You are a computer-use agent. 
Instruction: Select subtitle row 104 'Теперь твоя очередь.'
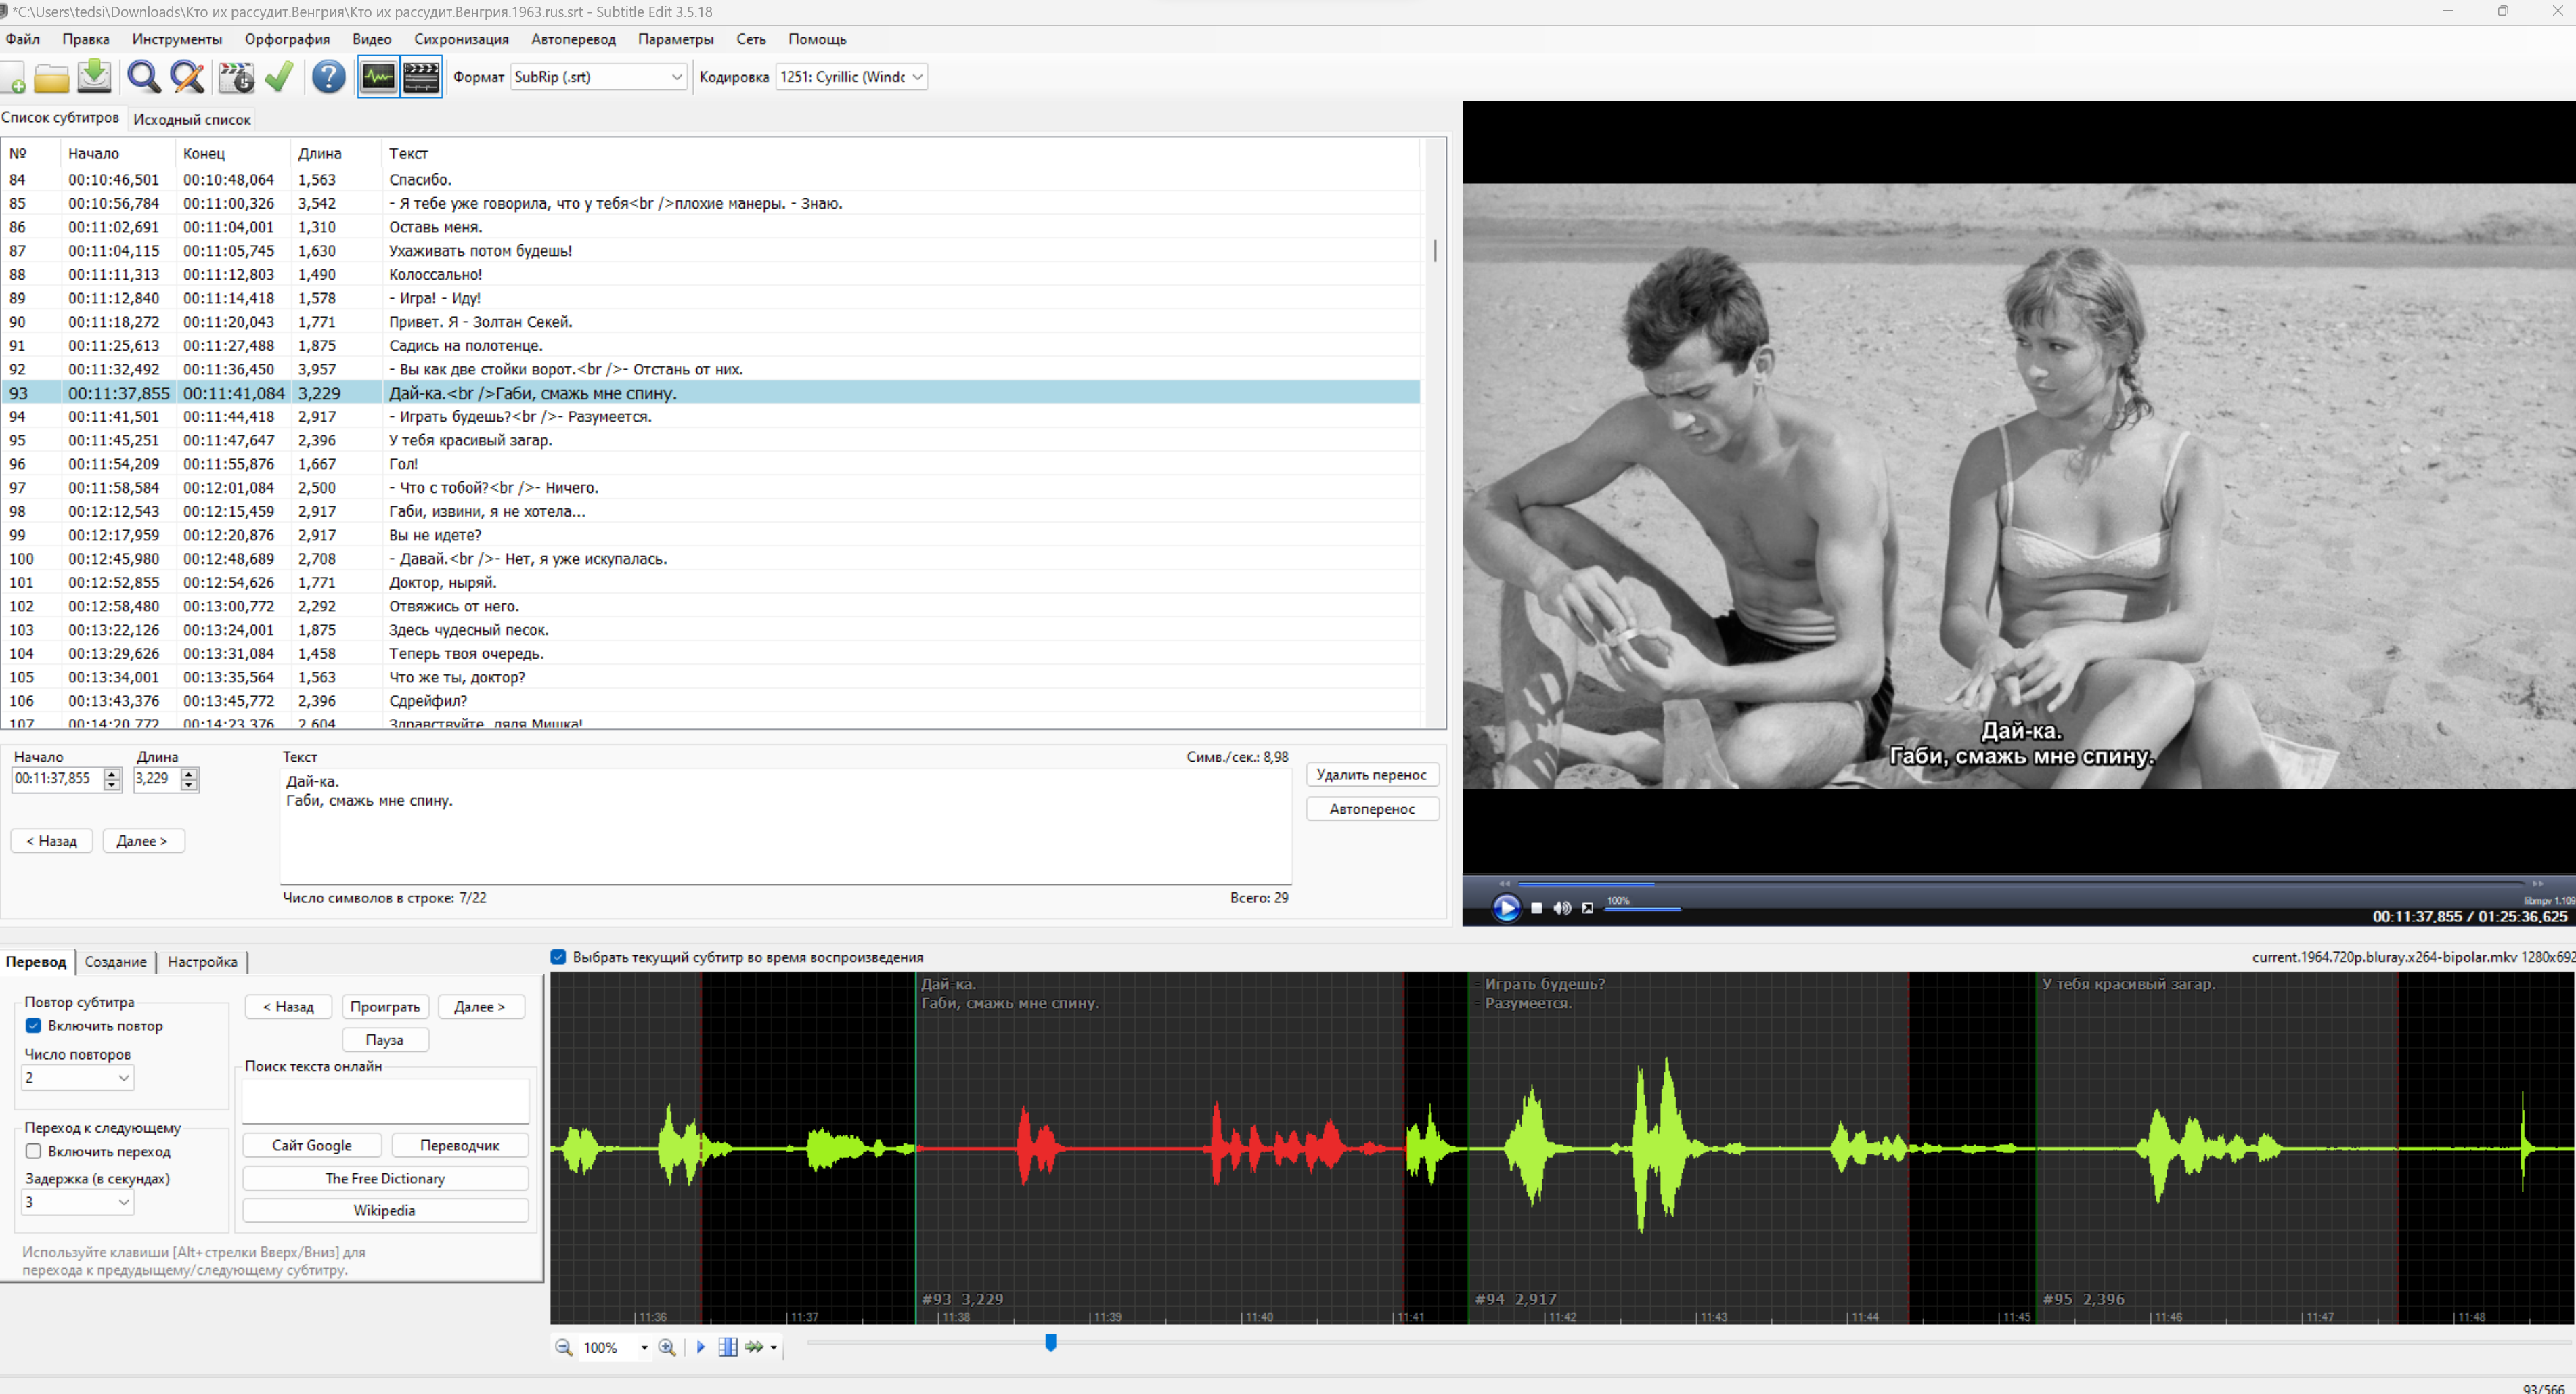point(711,653)
